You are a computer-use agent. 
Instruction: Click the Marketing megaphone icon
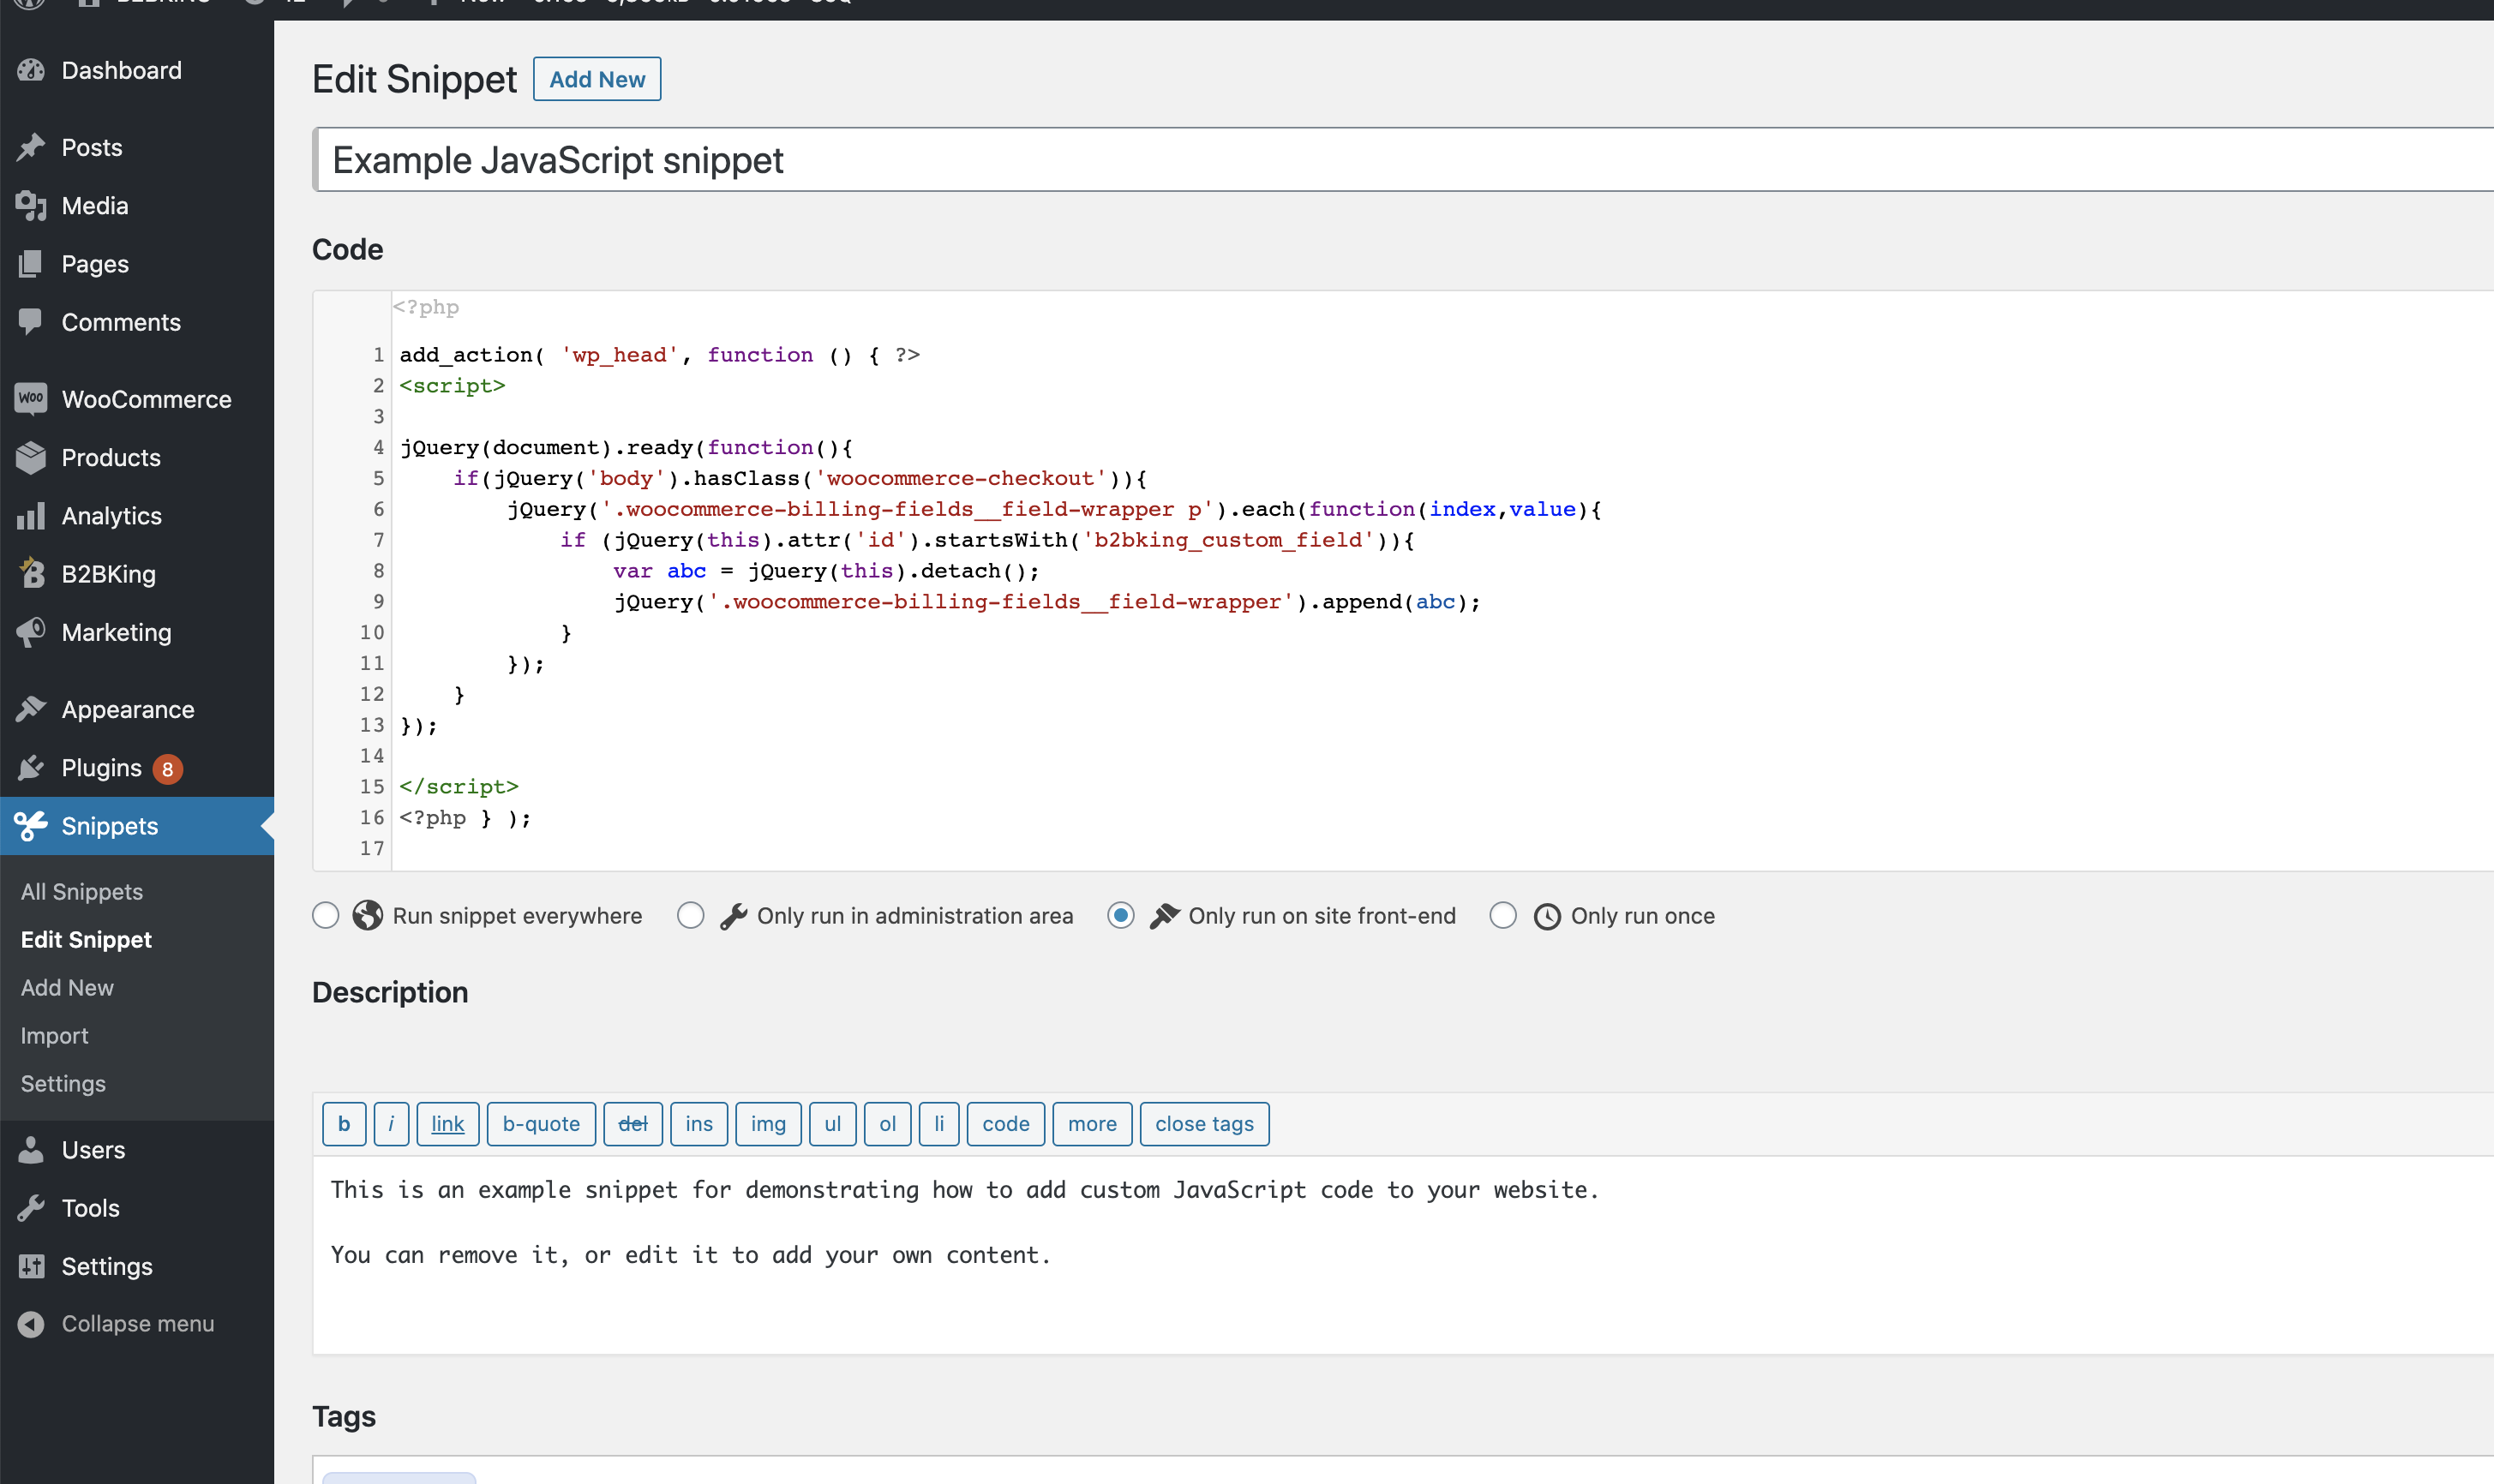tap(31, 632)
